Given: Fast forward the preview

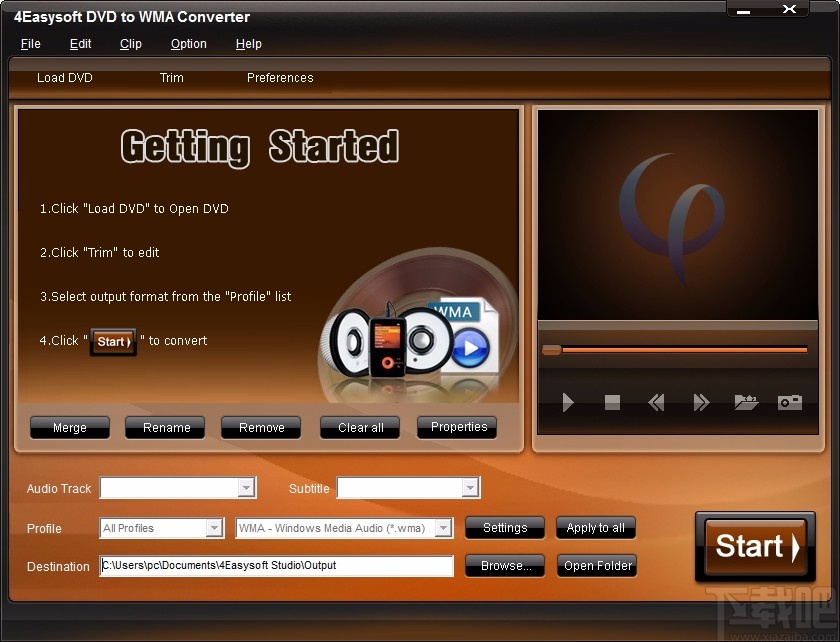Looking at the screenshot, I should 700,402.
